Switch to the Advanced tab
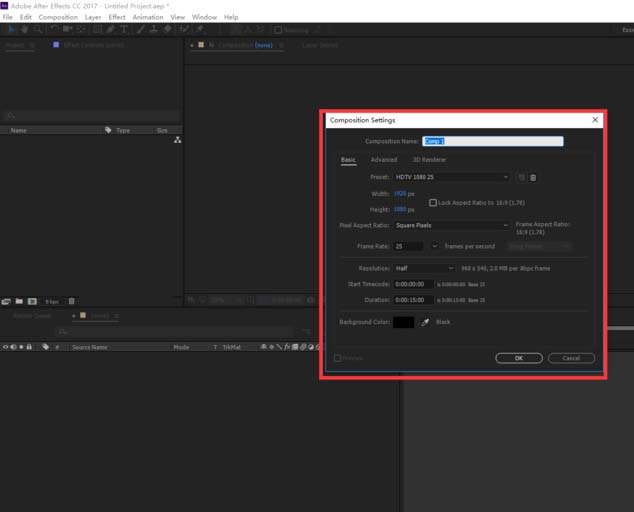 (383, 159)
